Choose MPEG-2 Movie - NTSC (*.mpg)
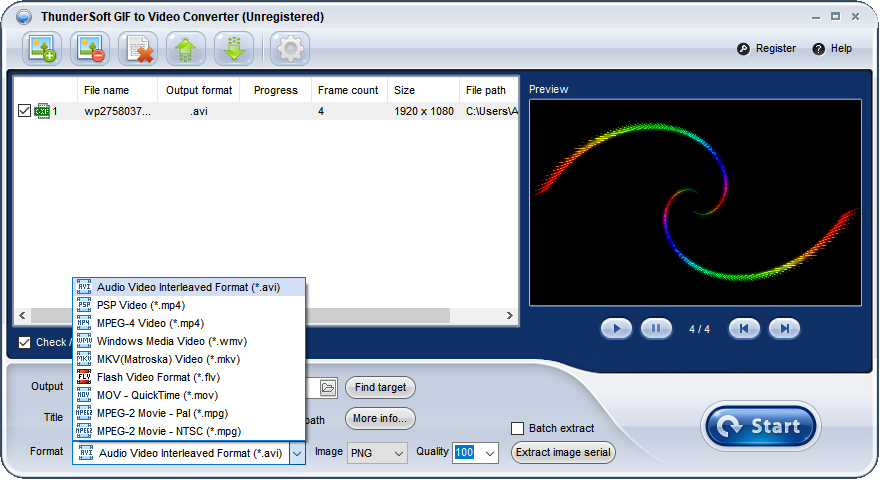The width and height of the screenshot is (880, 480). [x=189, y=431]
